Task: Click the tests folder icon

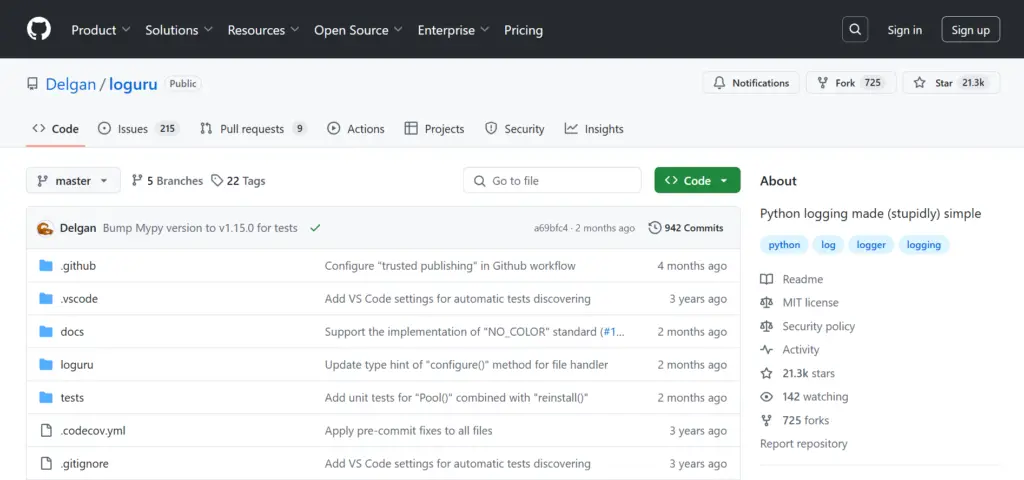Action: point(46,397)
